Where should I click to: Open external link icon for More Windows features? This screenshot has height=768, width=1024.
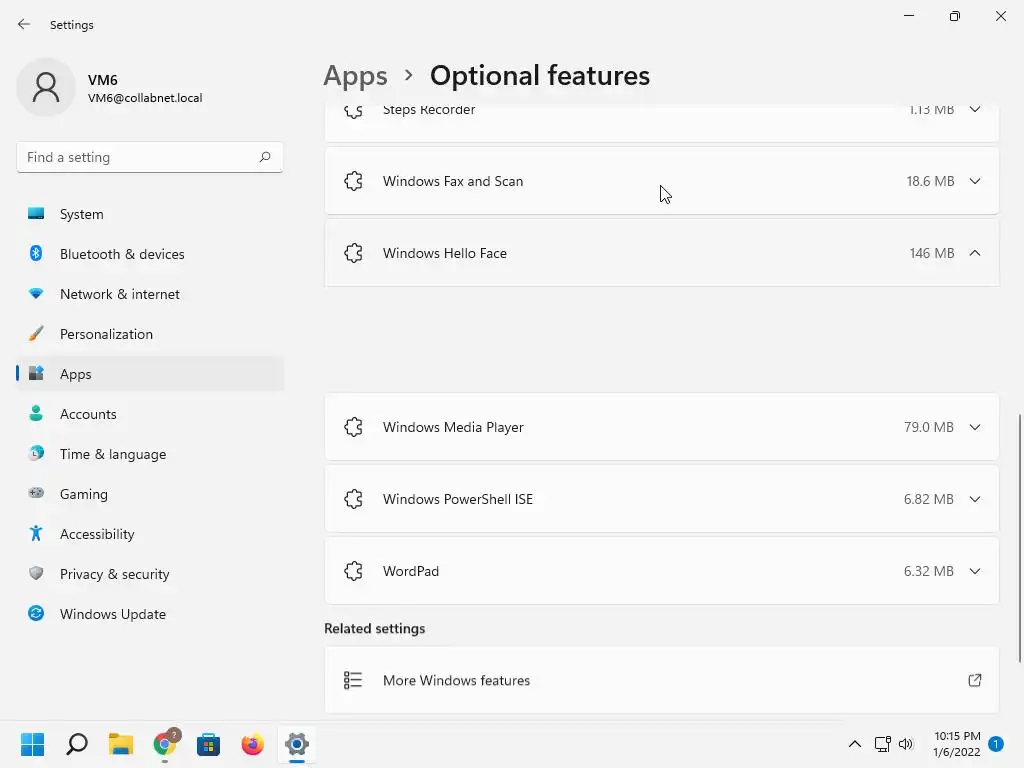click(974, 680)
